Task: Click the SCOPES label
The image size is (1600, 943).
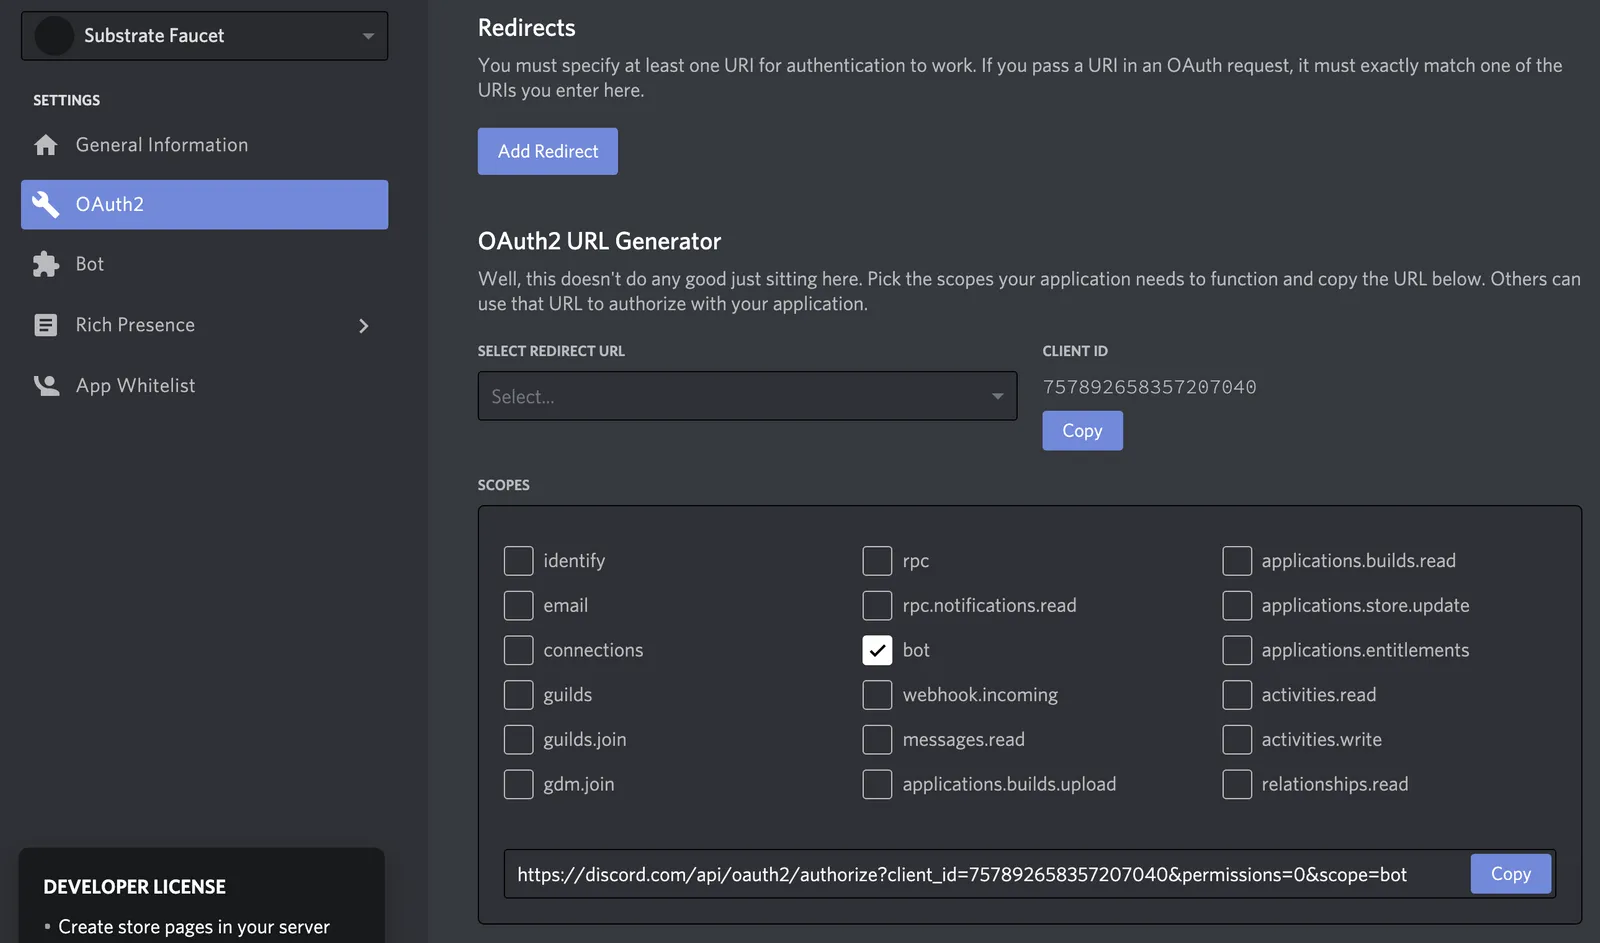Action: pyautogui.click(x=504, y=485)
